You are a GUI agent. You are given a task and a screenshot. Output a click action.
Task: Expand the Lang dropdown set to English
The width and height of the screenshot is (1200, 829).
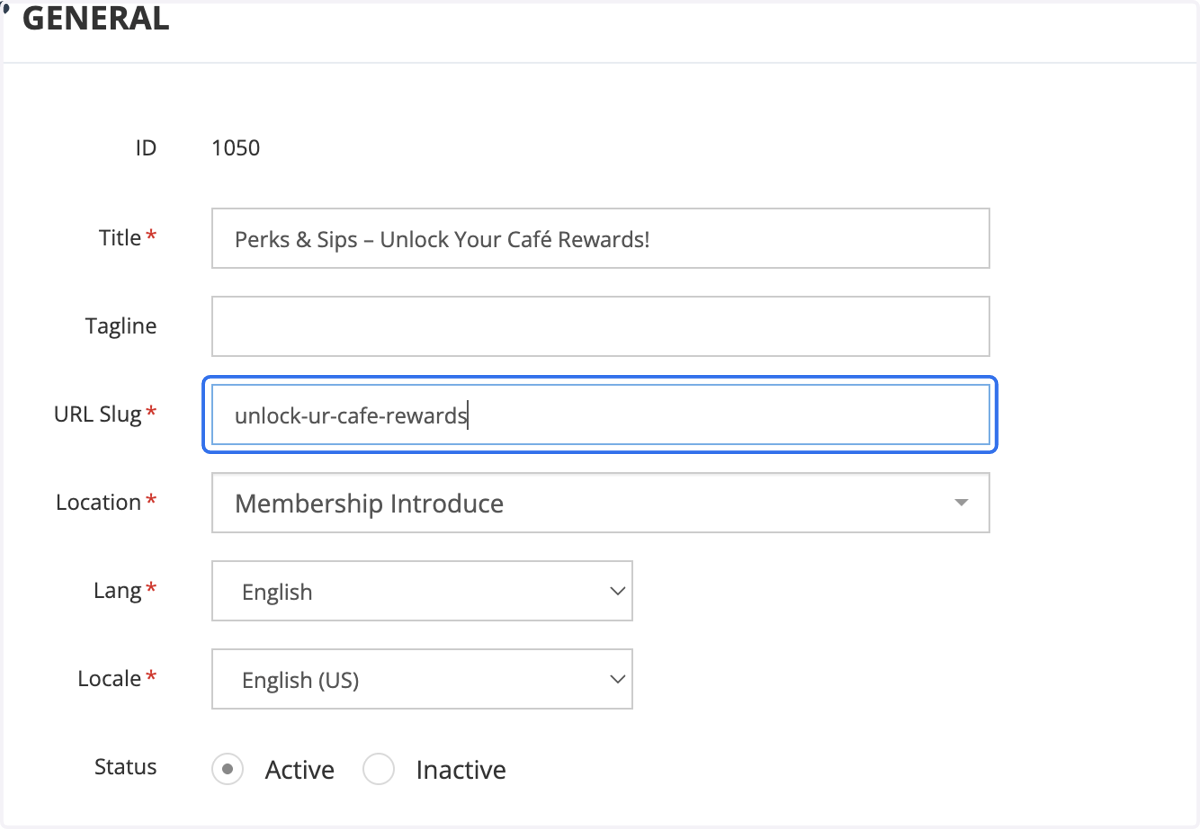pyautogui.click(x=422, y=591)
